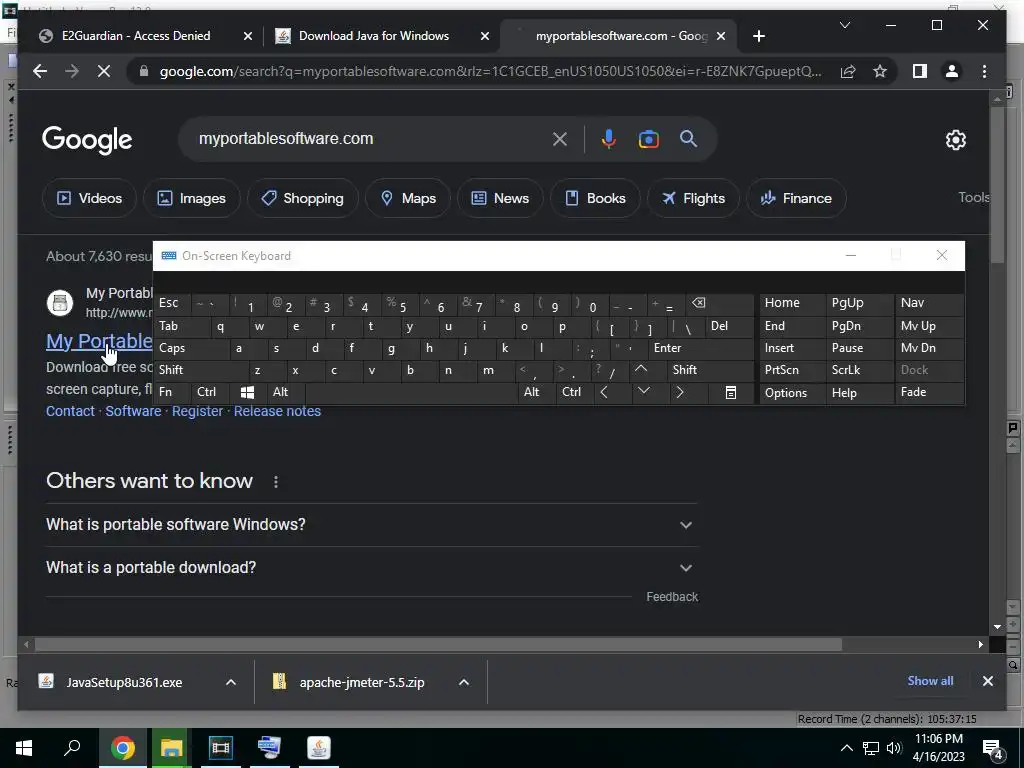The image size is (1024, 768).
Task: Filter results by Videos
Action: [89, 198]
